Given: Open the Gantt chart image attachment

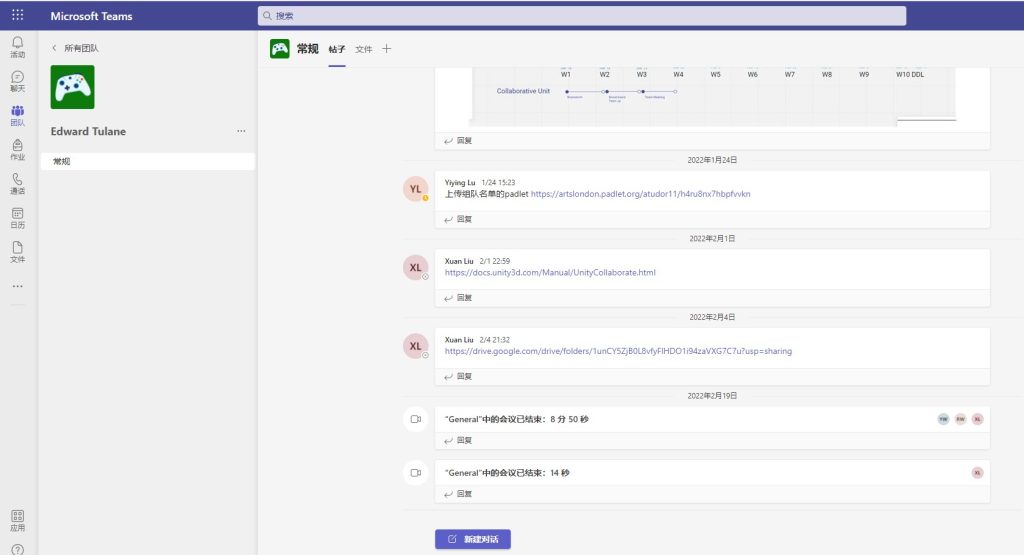Looking at the screenshot, I should 712,96.
